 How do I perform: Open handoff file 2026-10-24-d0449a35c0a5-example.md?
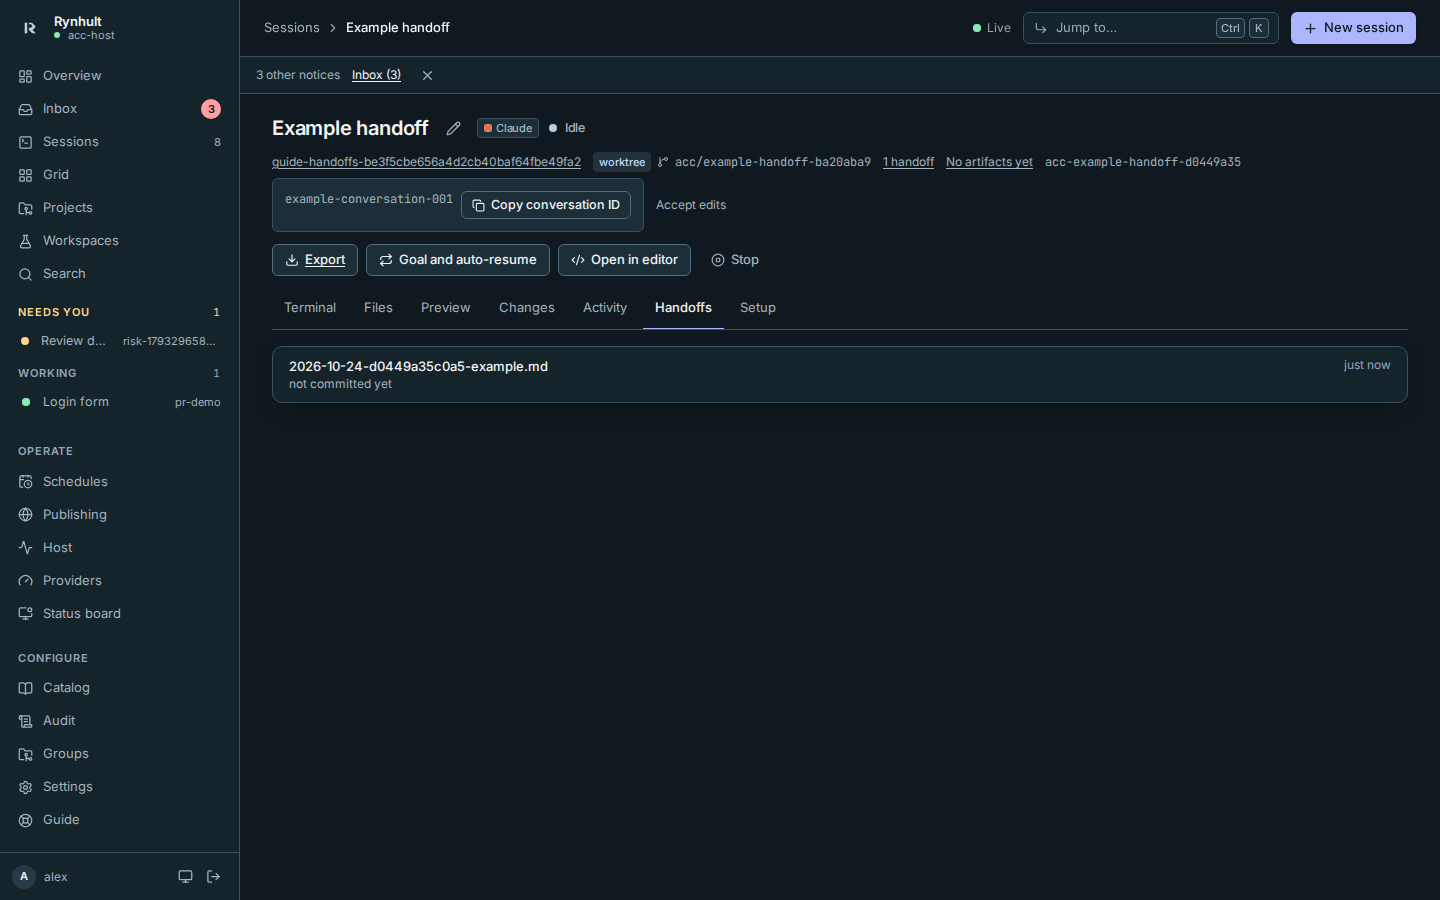tap(840, 375)
